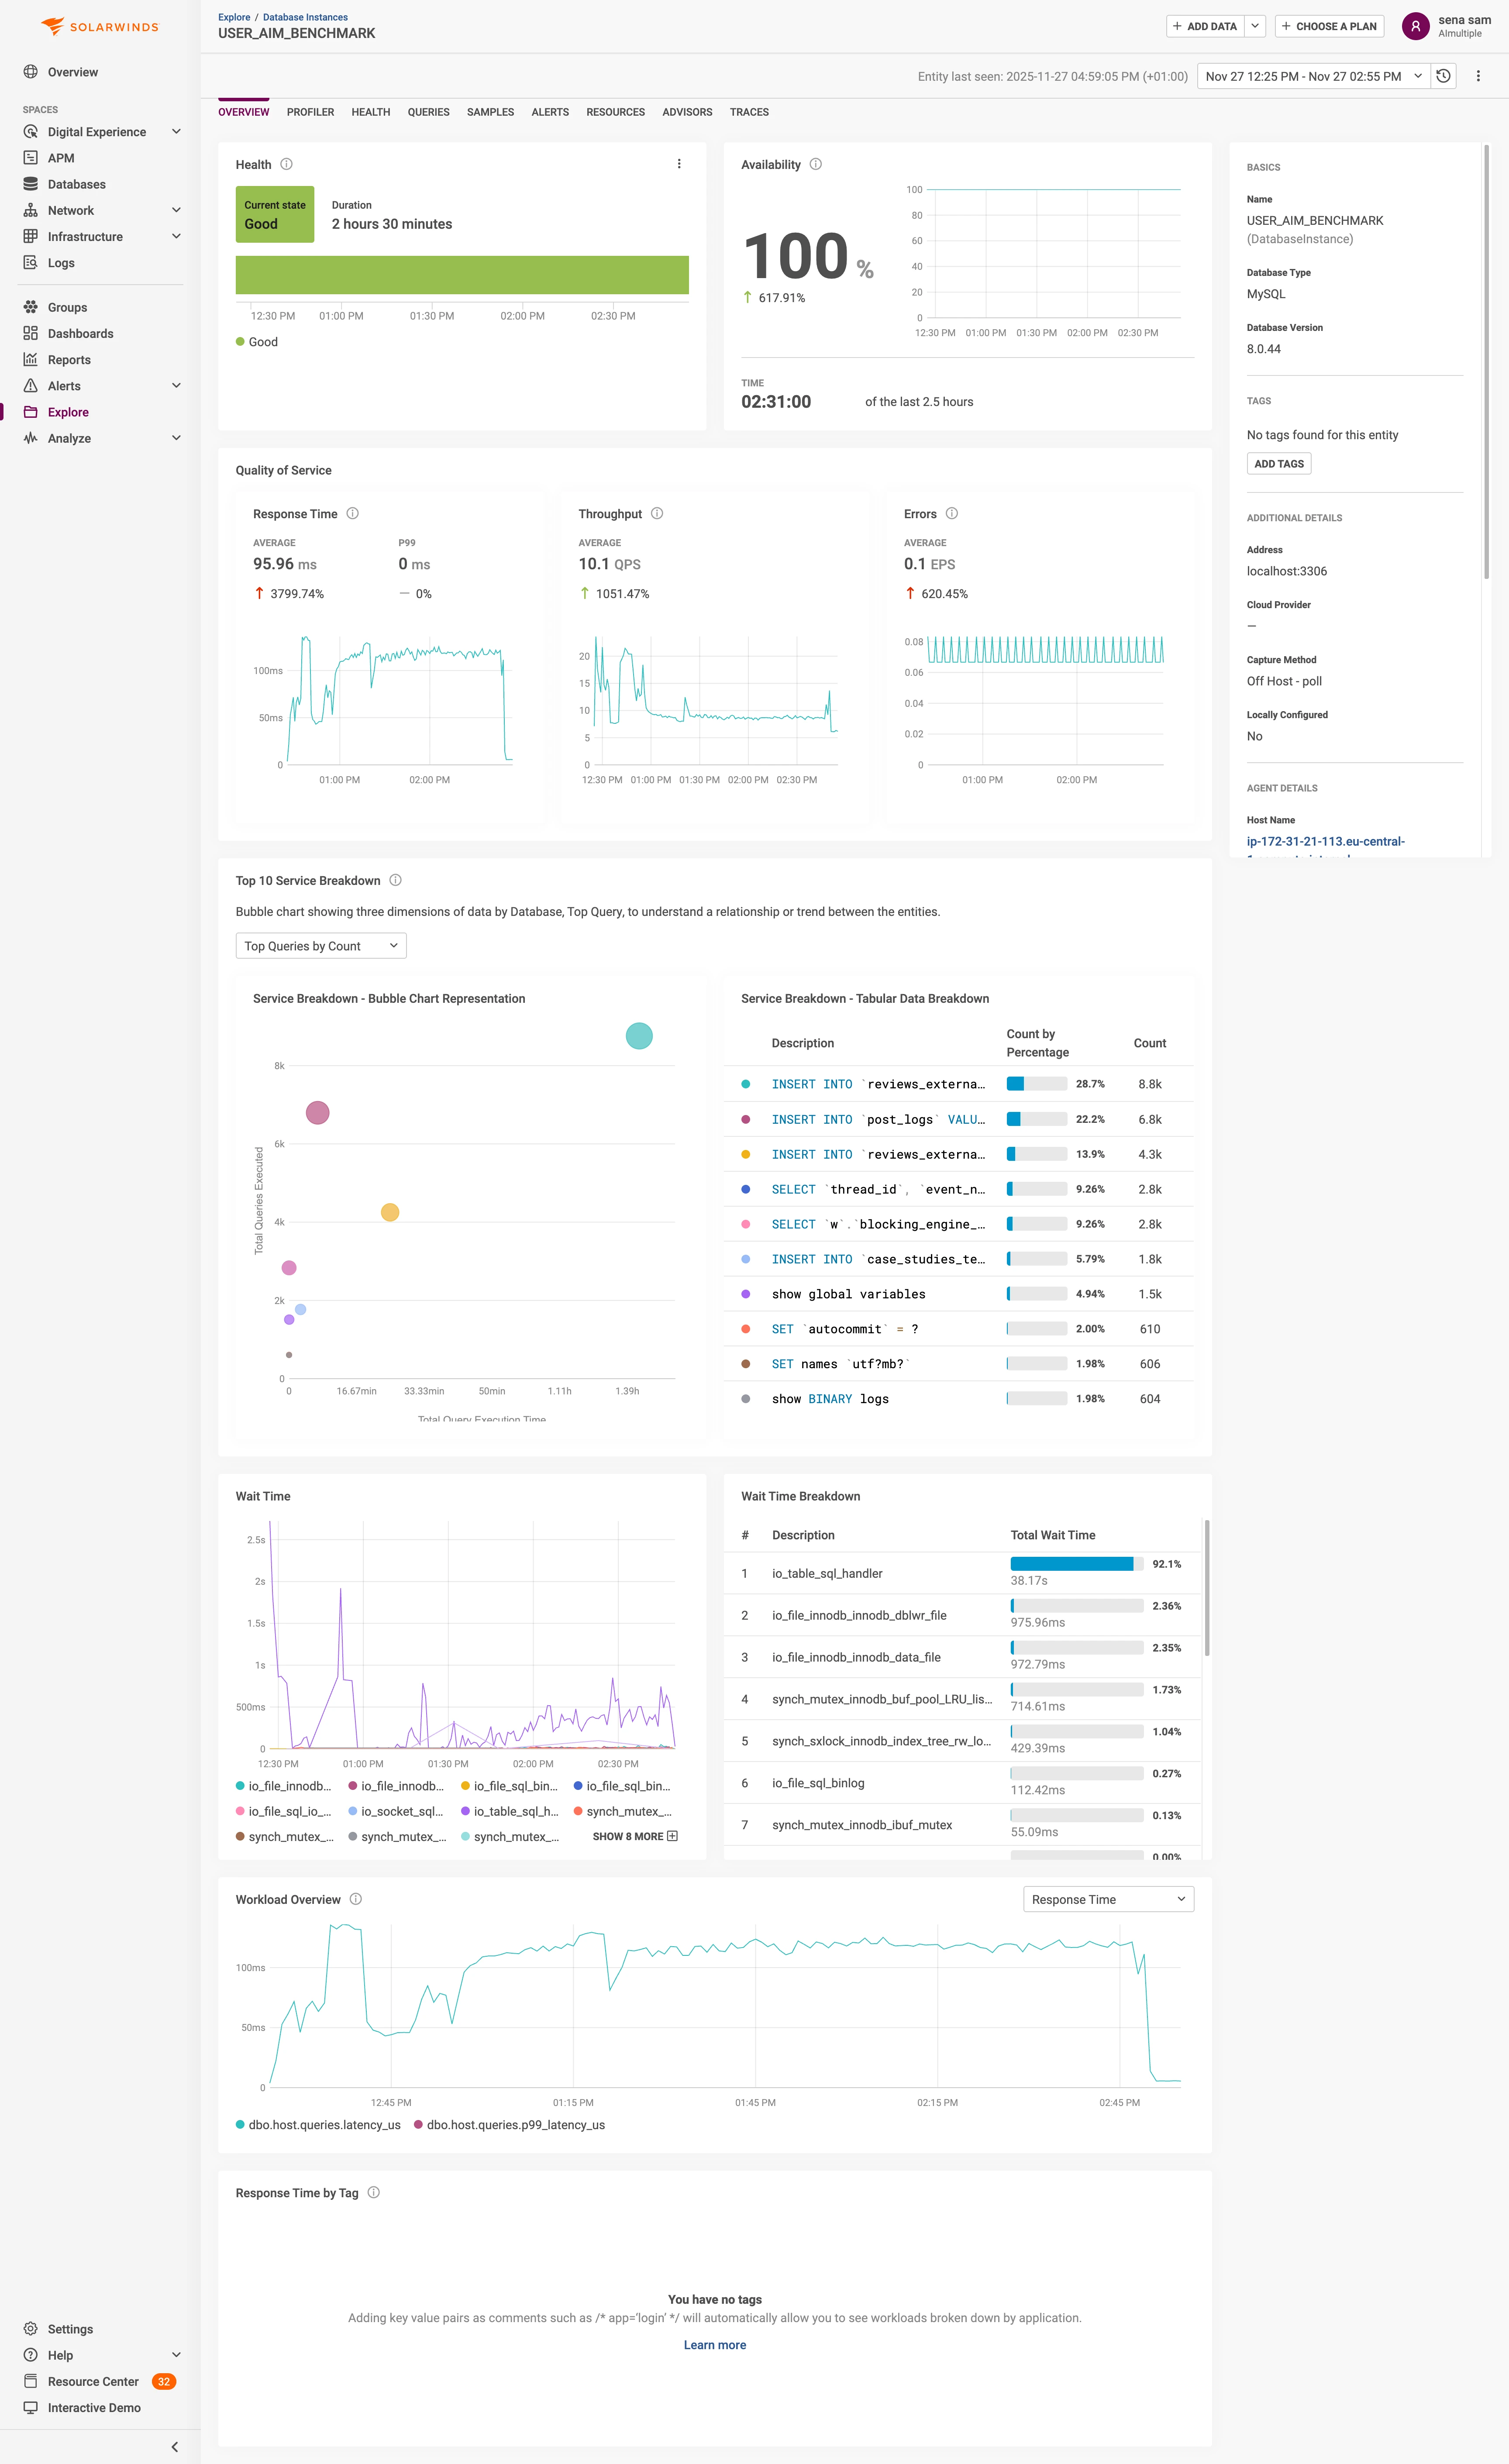The width and height of the screenshot is (1509, 2464).
Task: Toggle the io_file_sql_io_... legend series
Action: pos(284,1811)
